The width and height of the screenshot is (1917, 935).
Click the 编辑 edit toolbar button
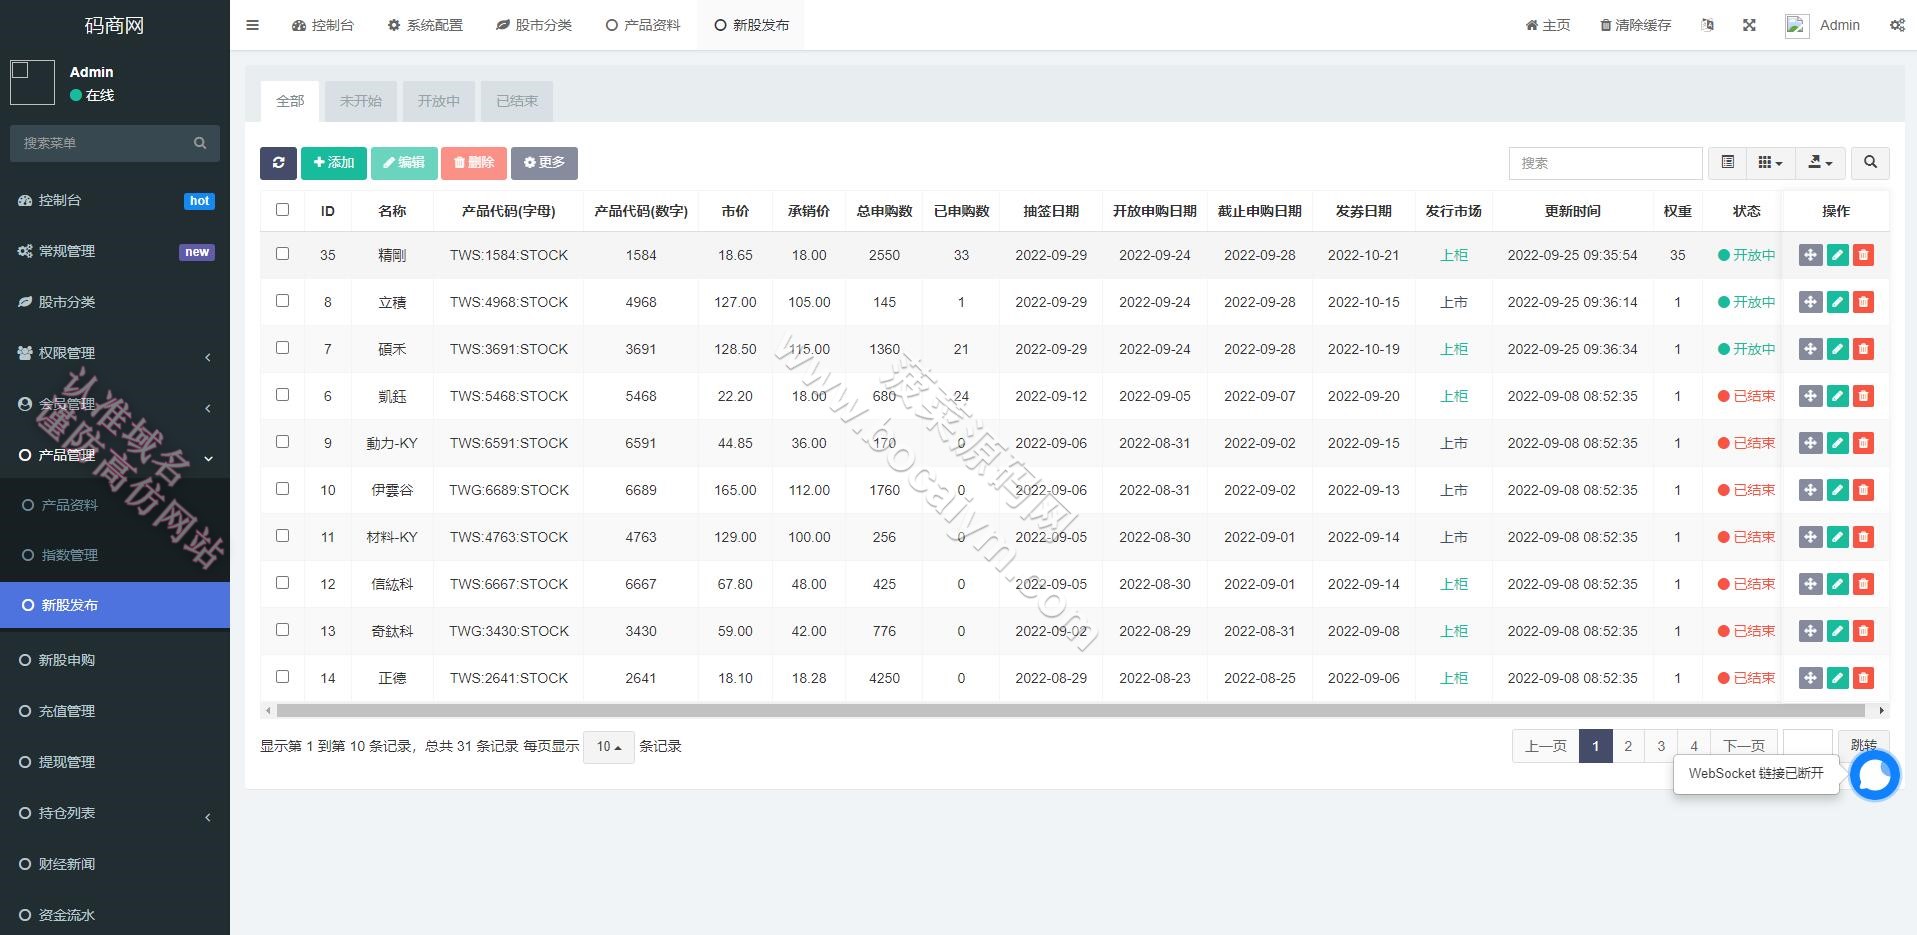(x=404, y=163)
